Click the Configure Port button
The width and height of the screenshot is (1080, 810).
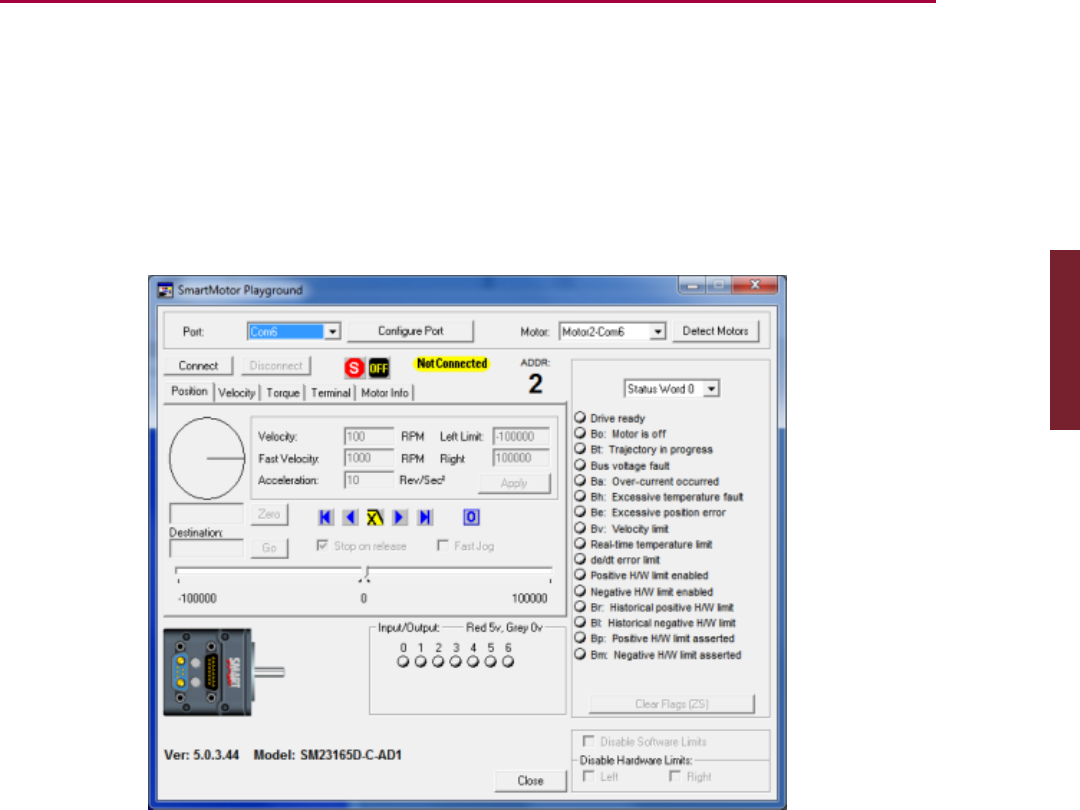click(x=411, y=331)
